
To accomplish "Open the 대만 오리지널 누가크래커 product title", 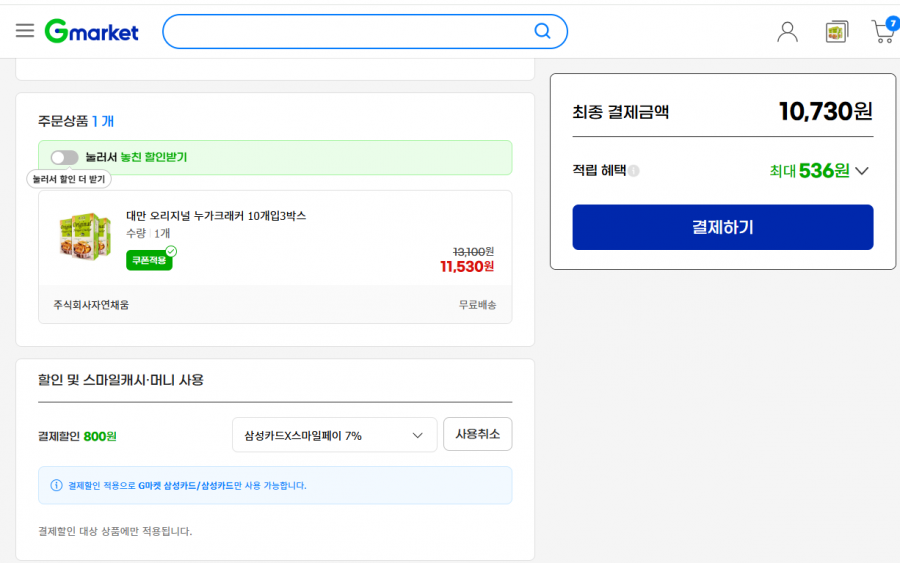I will pos(216,216).
